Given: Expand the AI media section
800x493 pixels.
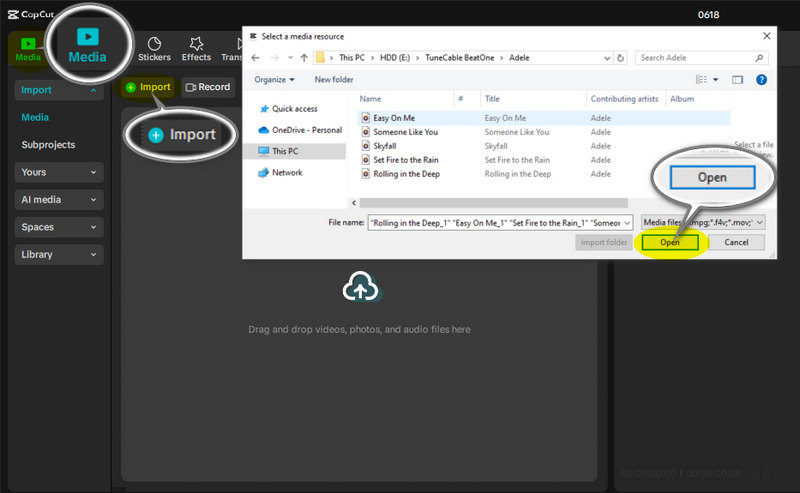Looking at the screenshot, I should point(59,200).
